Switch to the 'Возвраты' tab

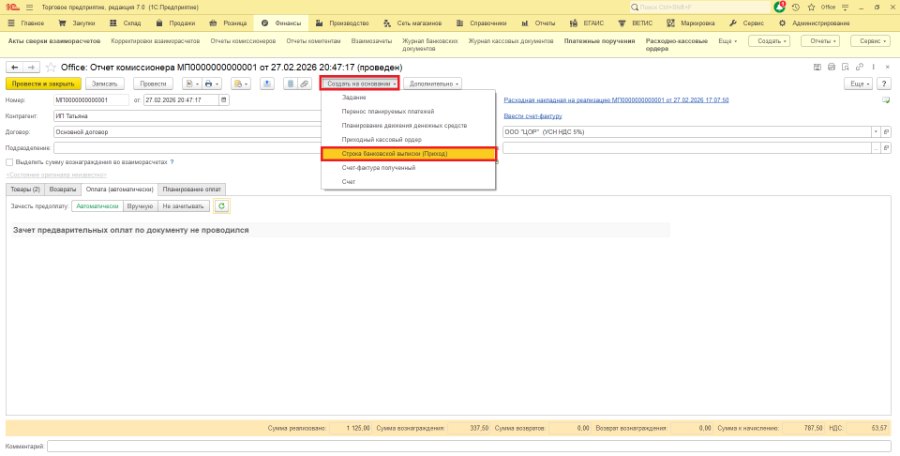[63, 189]
